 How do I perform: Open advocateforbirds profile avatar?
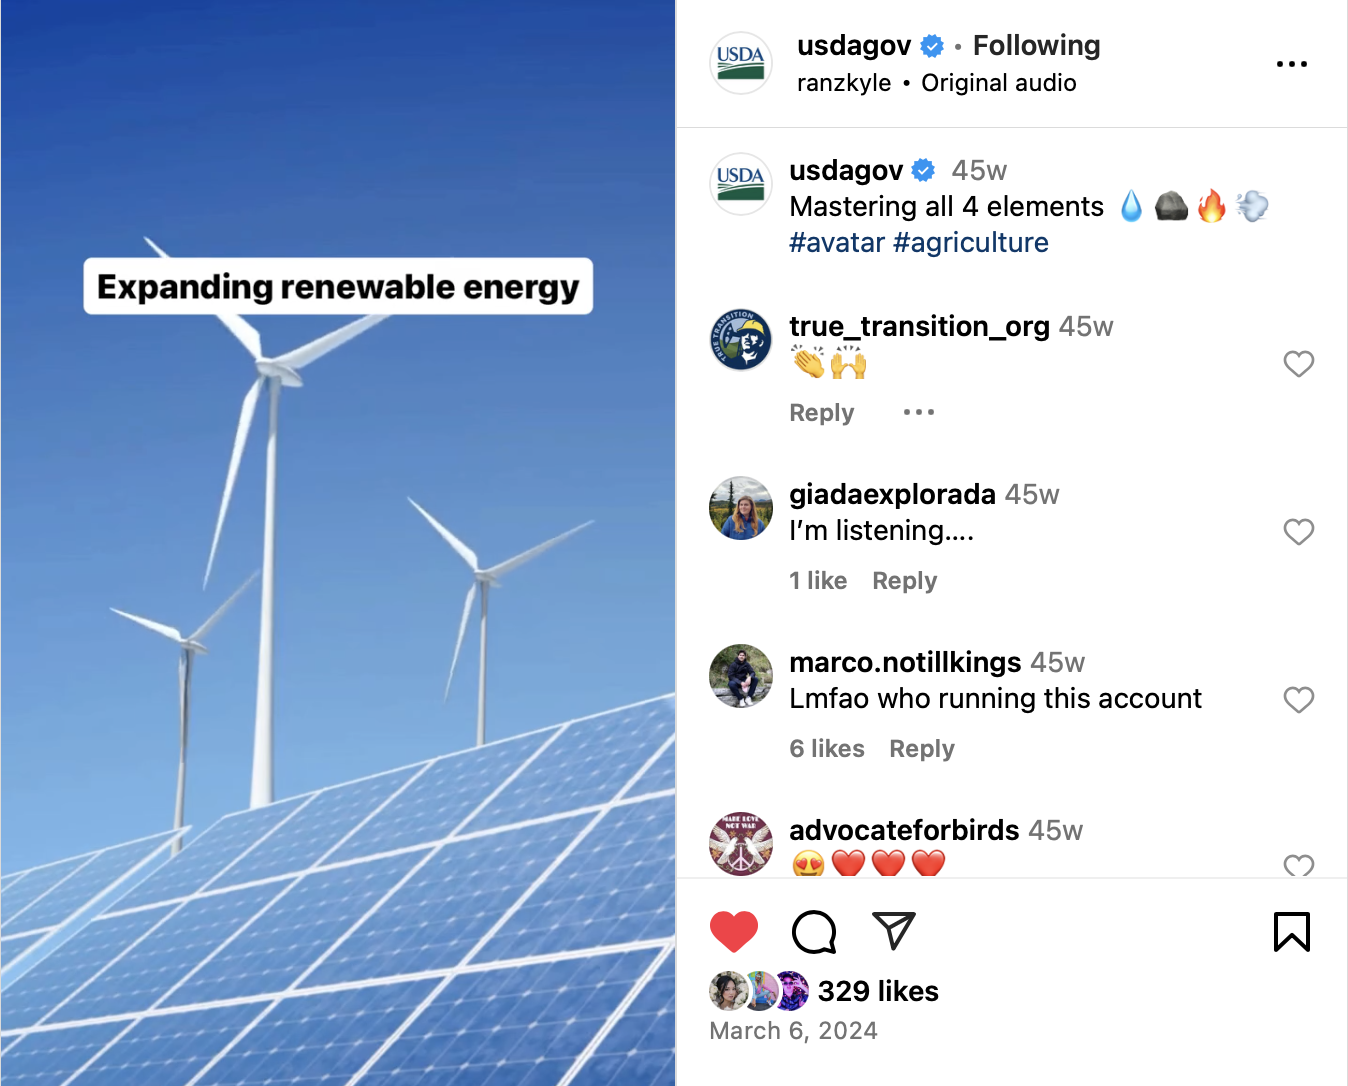(741, 844)
